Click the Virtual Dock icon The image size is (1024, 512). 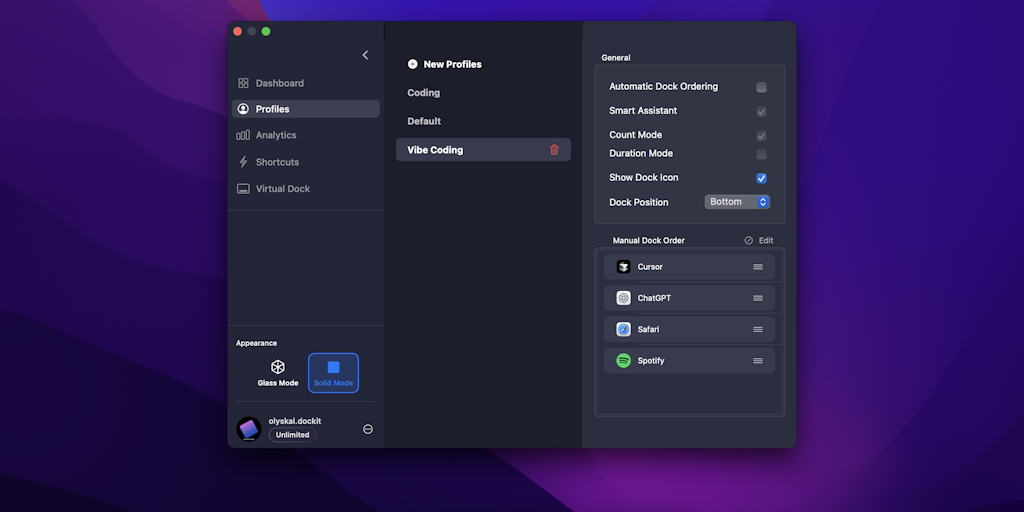tap(243, 189)
